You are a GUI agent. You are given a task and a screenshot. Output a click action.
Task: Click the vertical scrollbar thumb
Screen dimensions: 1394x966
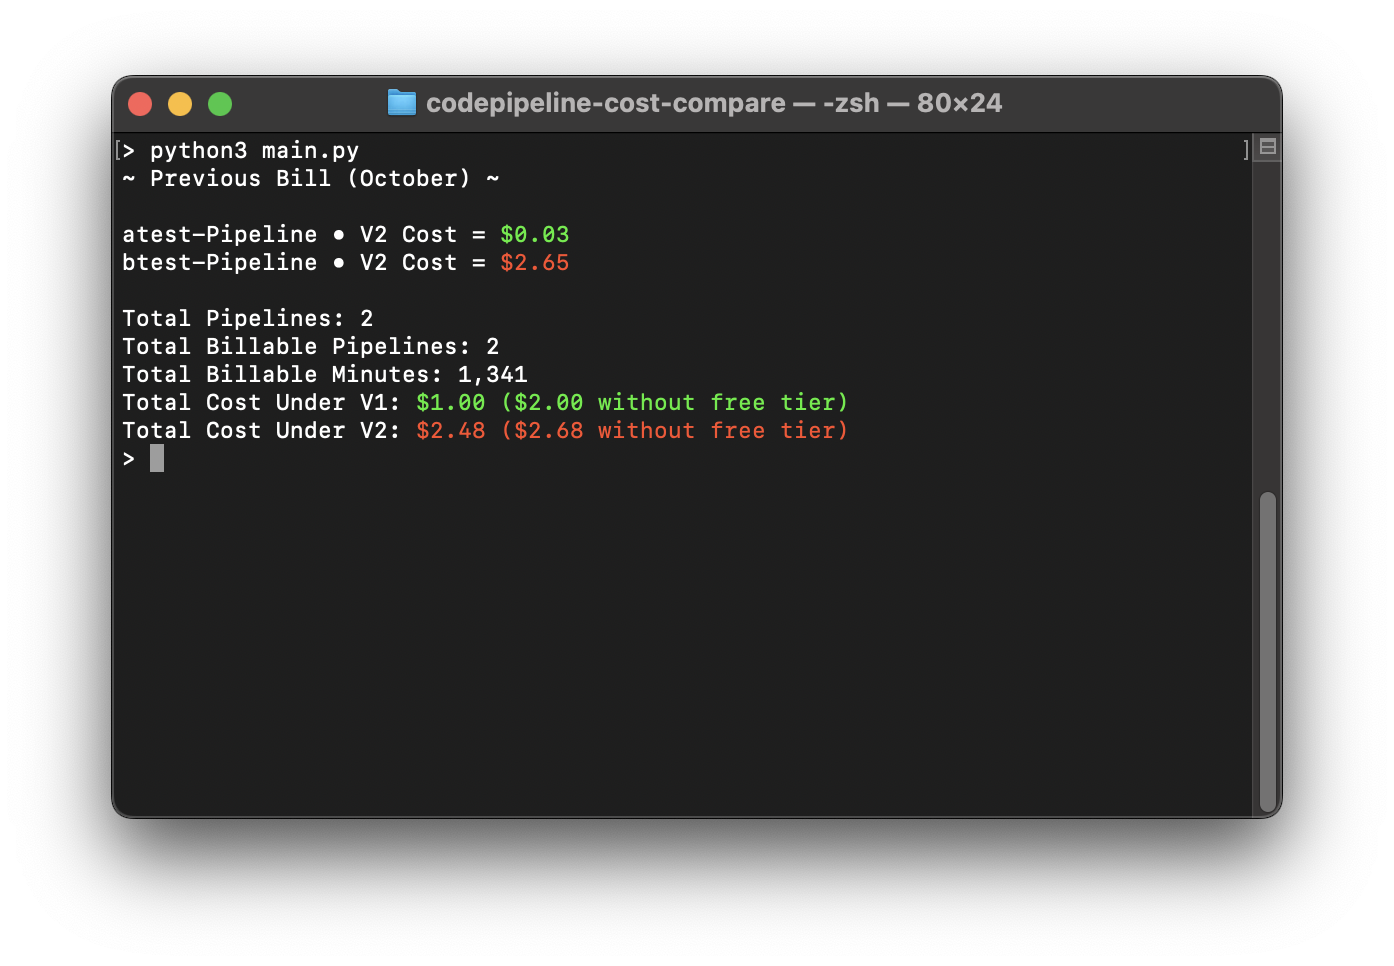(1268, 652)
